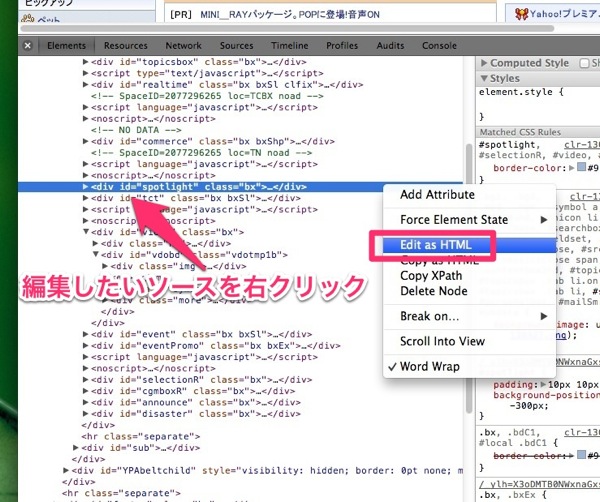The width and height of the screenshot is (600, 502).
Task: Expand the sub div node
Action: [x=76, y=448]
